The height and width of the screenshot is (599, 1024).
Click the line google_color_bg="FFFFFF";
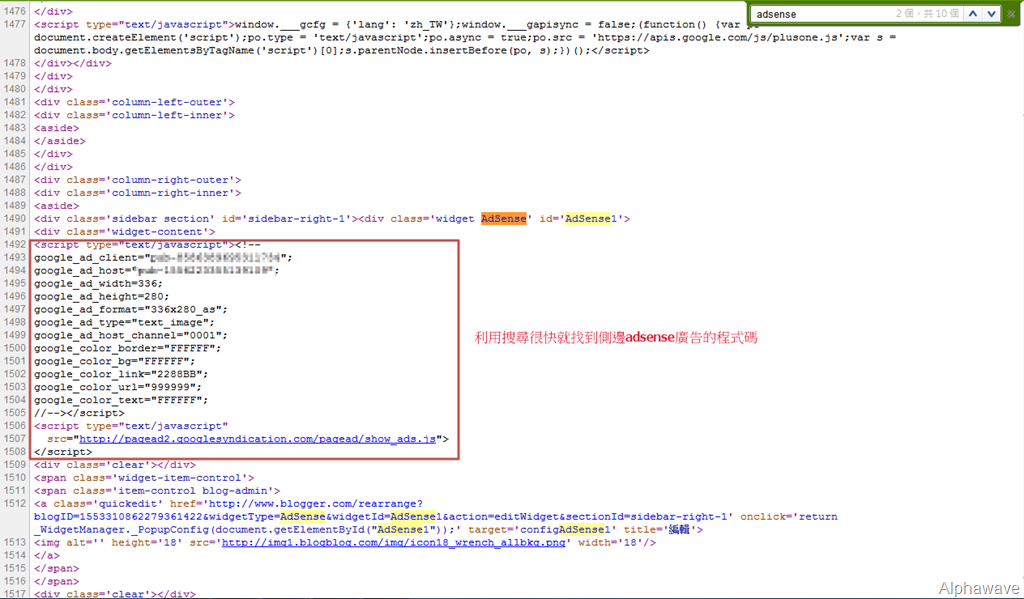click(114, 361)
